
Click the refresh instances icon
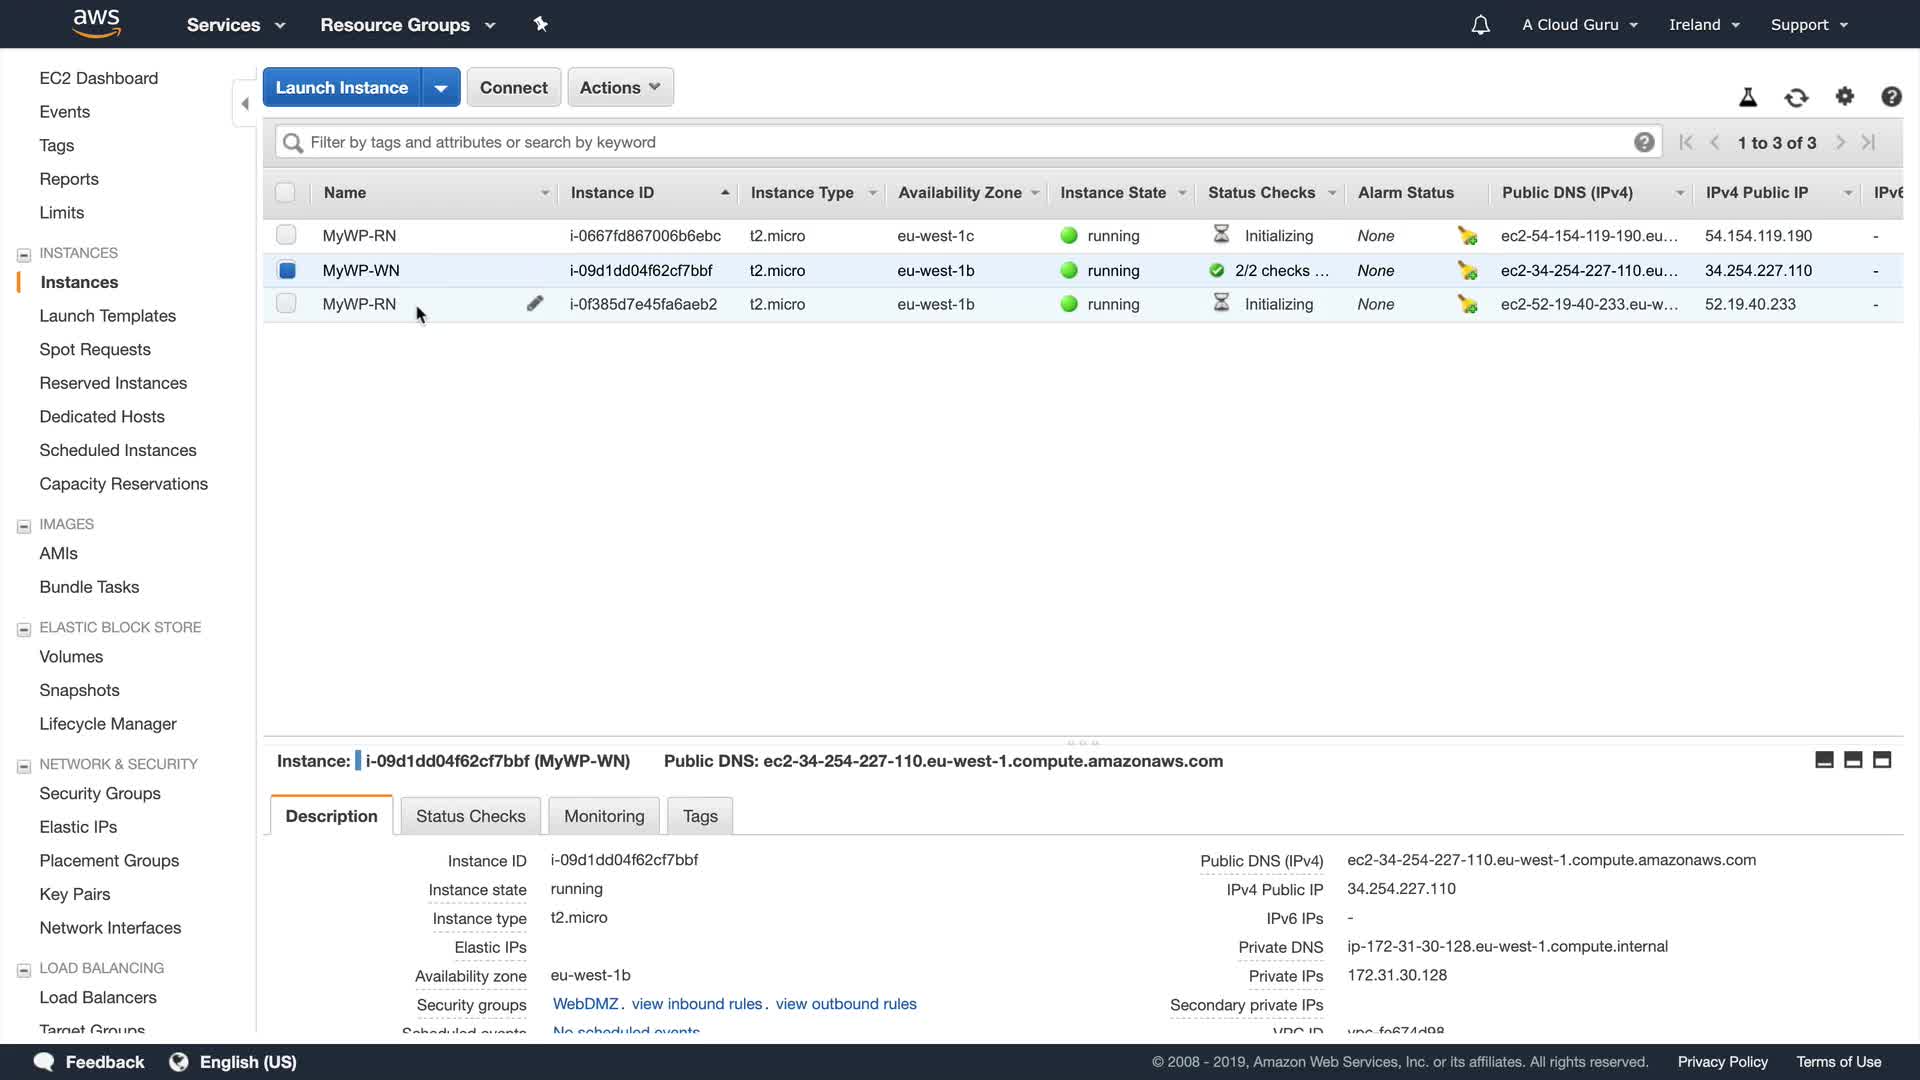(x=1796, y=97)
